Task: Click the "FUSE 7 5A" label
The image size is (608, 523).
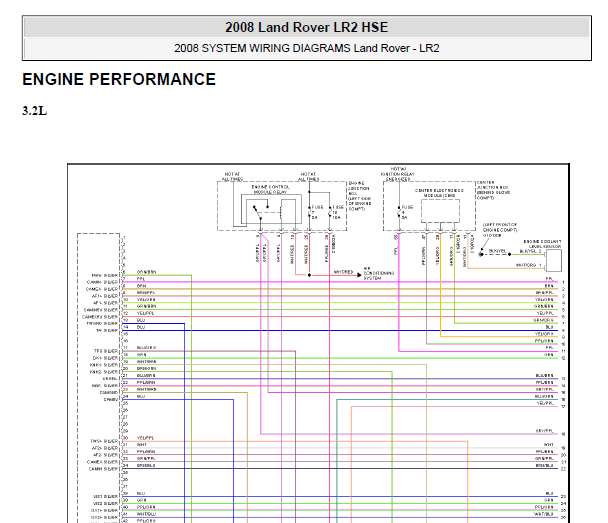Action: click(x=317, y=212)
